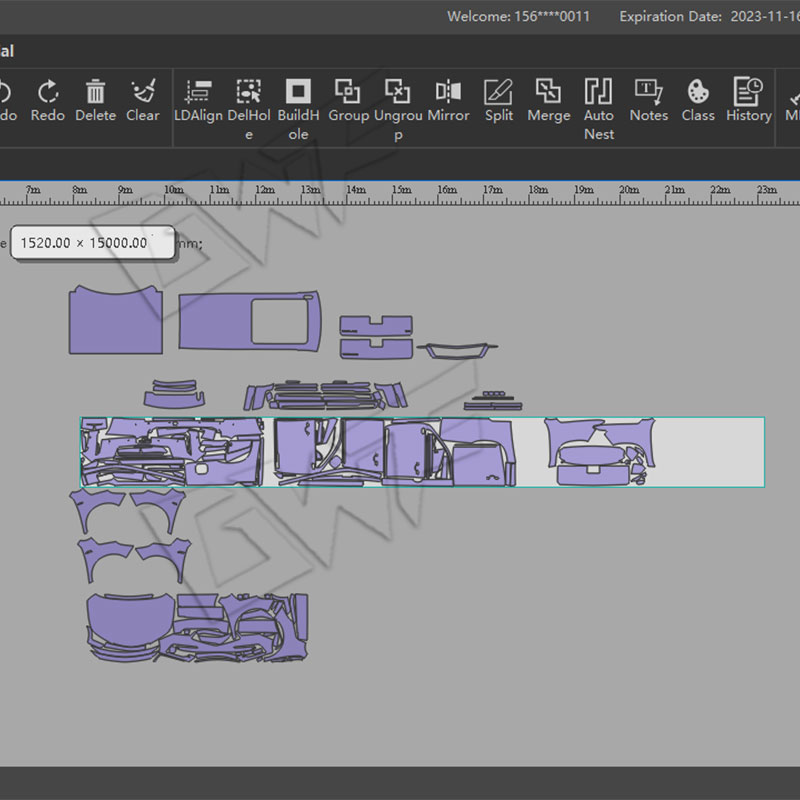The image size is (800, 800).
Task: Select the Split tool
Action: point(498,93)
